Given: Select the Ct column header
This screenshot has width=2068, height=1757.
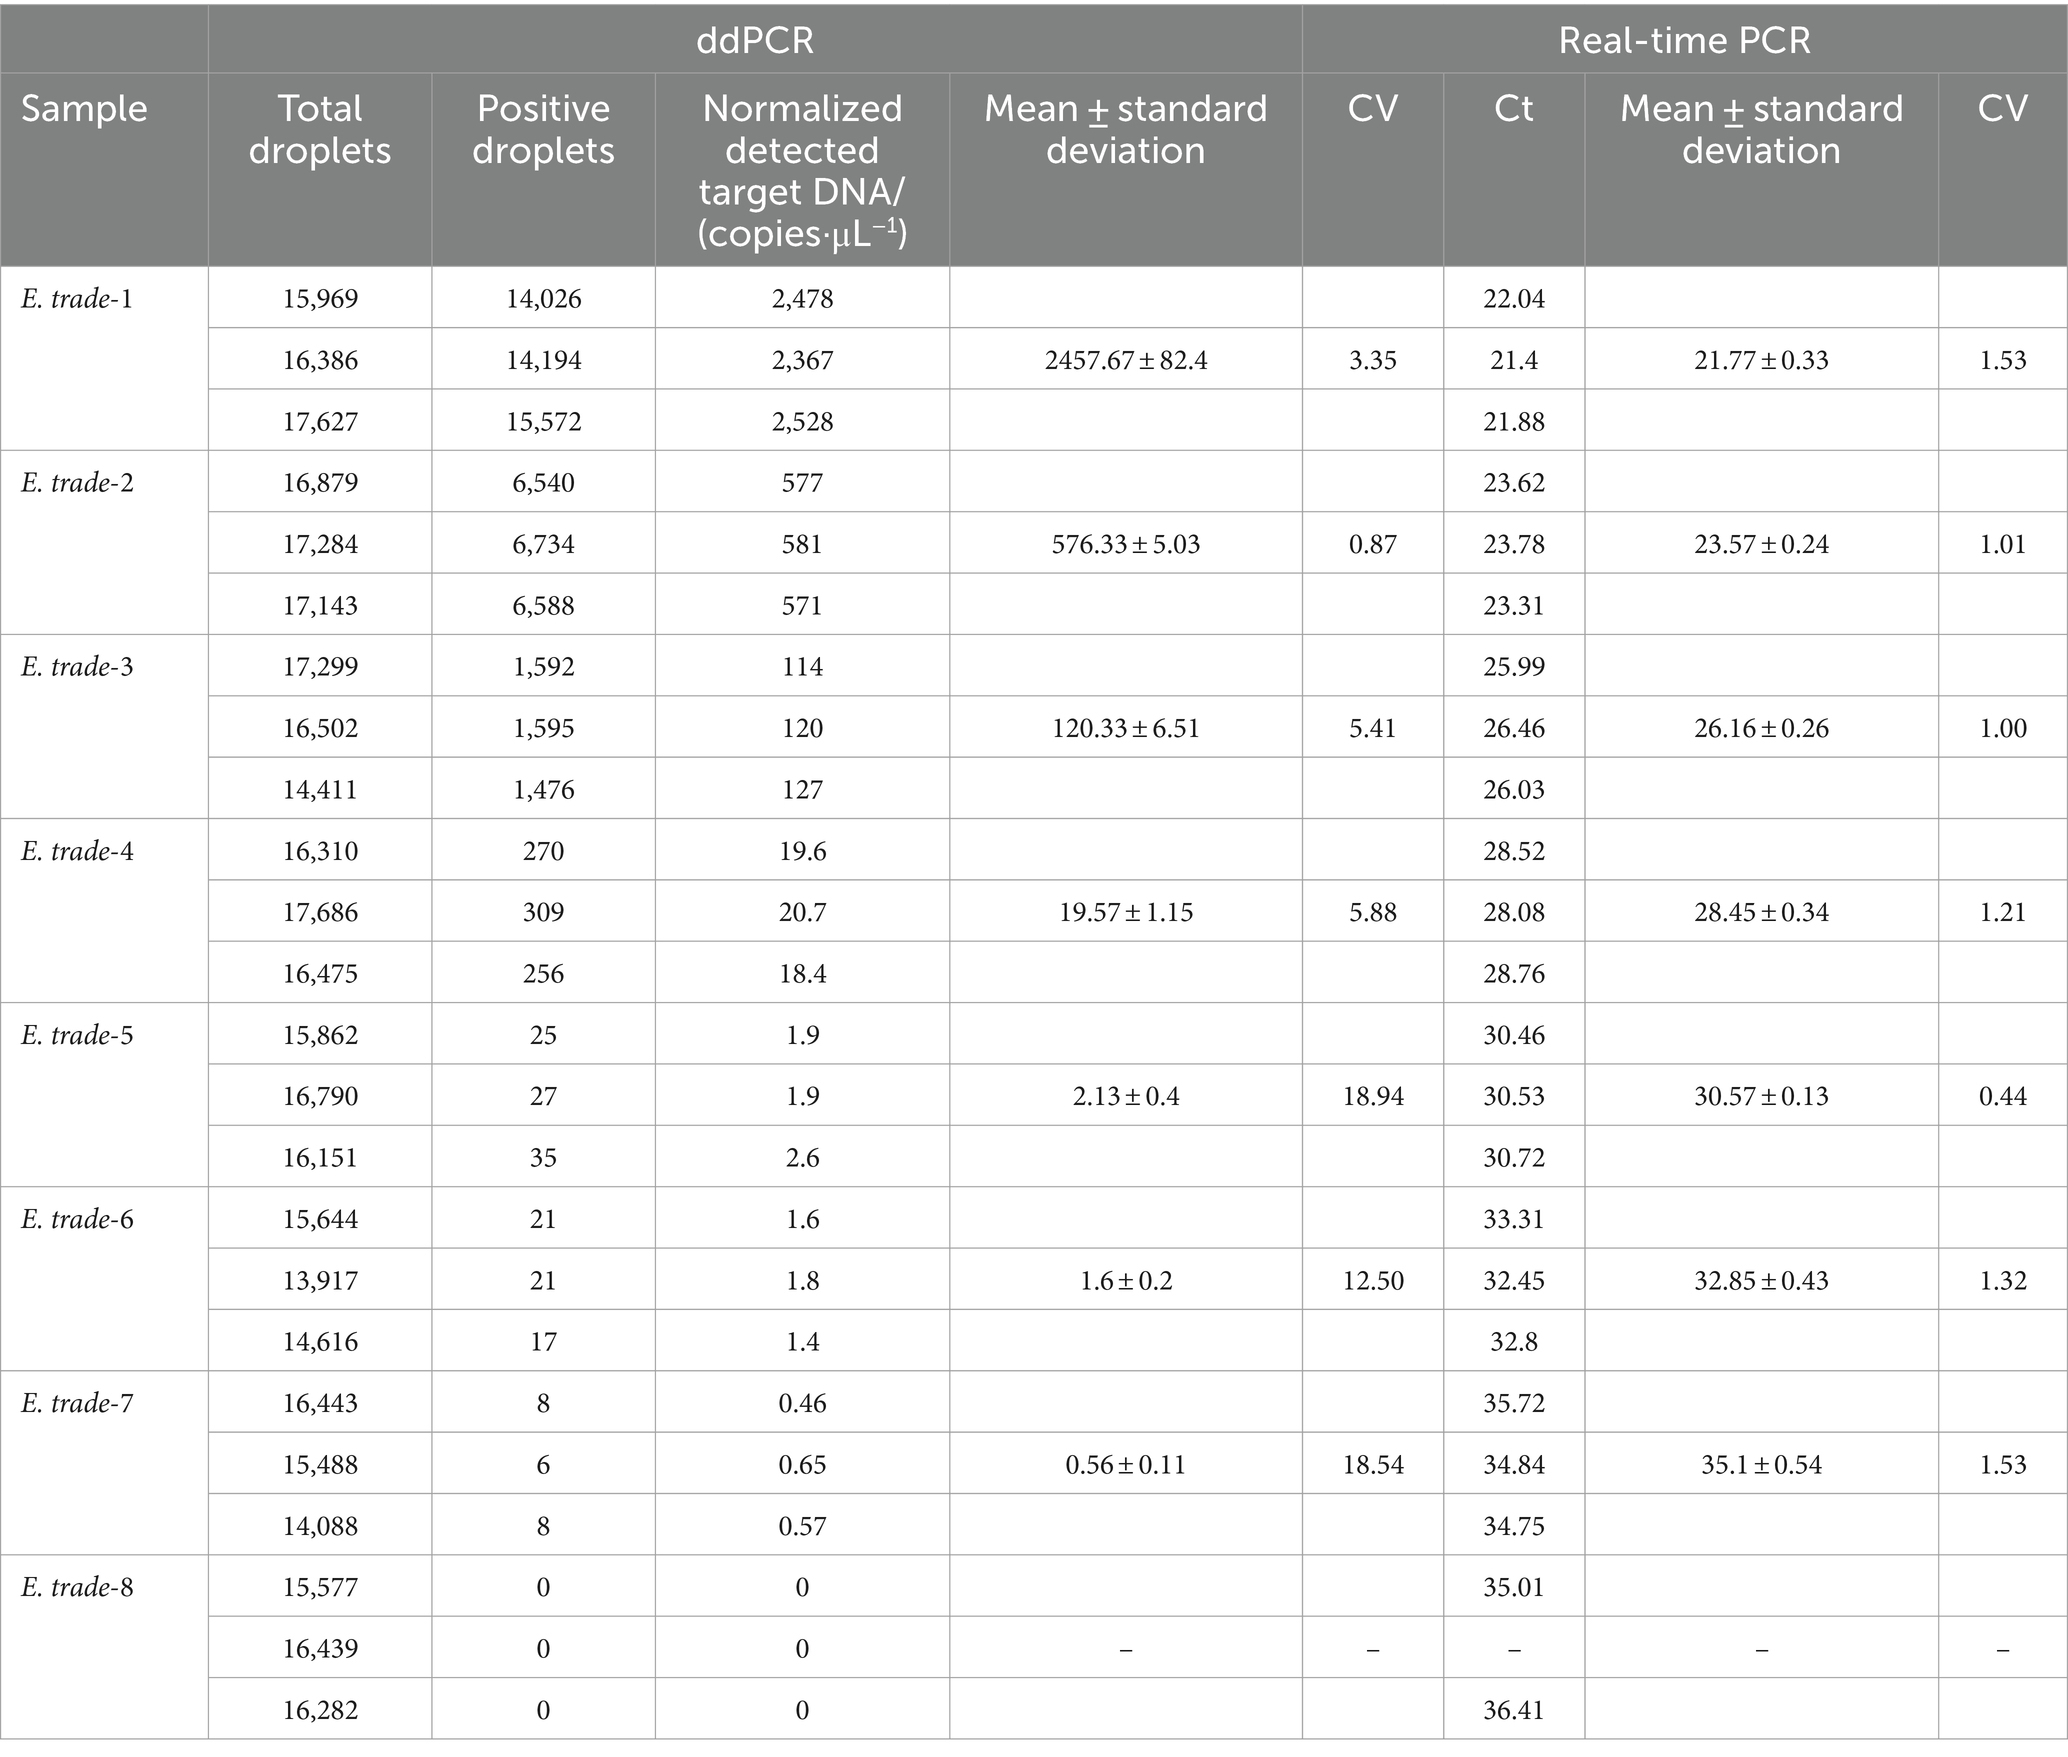Looking at the screenshot, I should point(1513,109).
